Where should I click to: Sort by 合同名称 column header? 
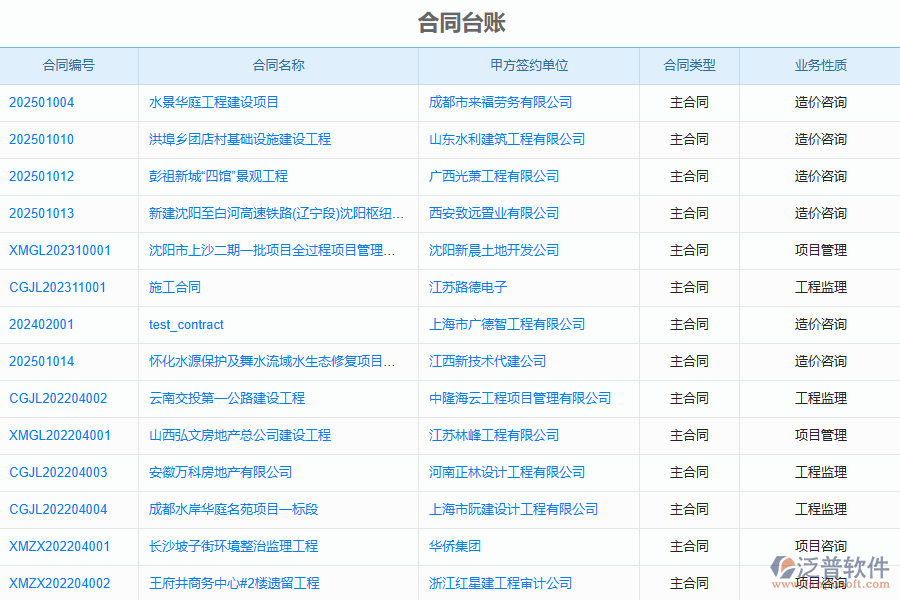pyautogui.click(x=278, y=65)
